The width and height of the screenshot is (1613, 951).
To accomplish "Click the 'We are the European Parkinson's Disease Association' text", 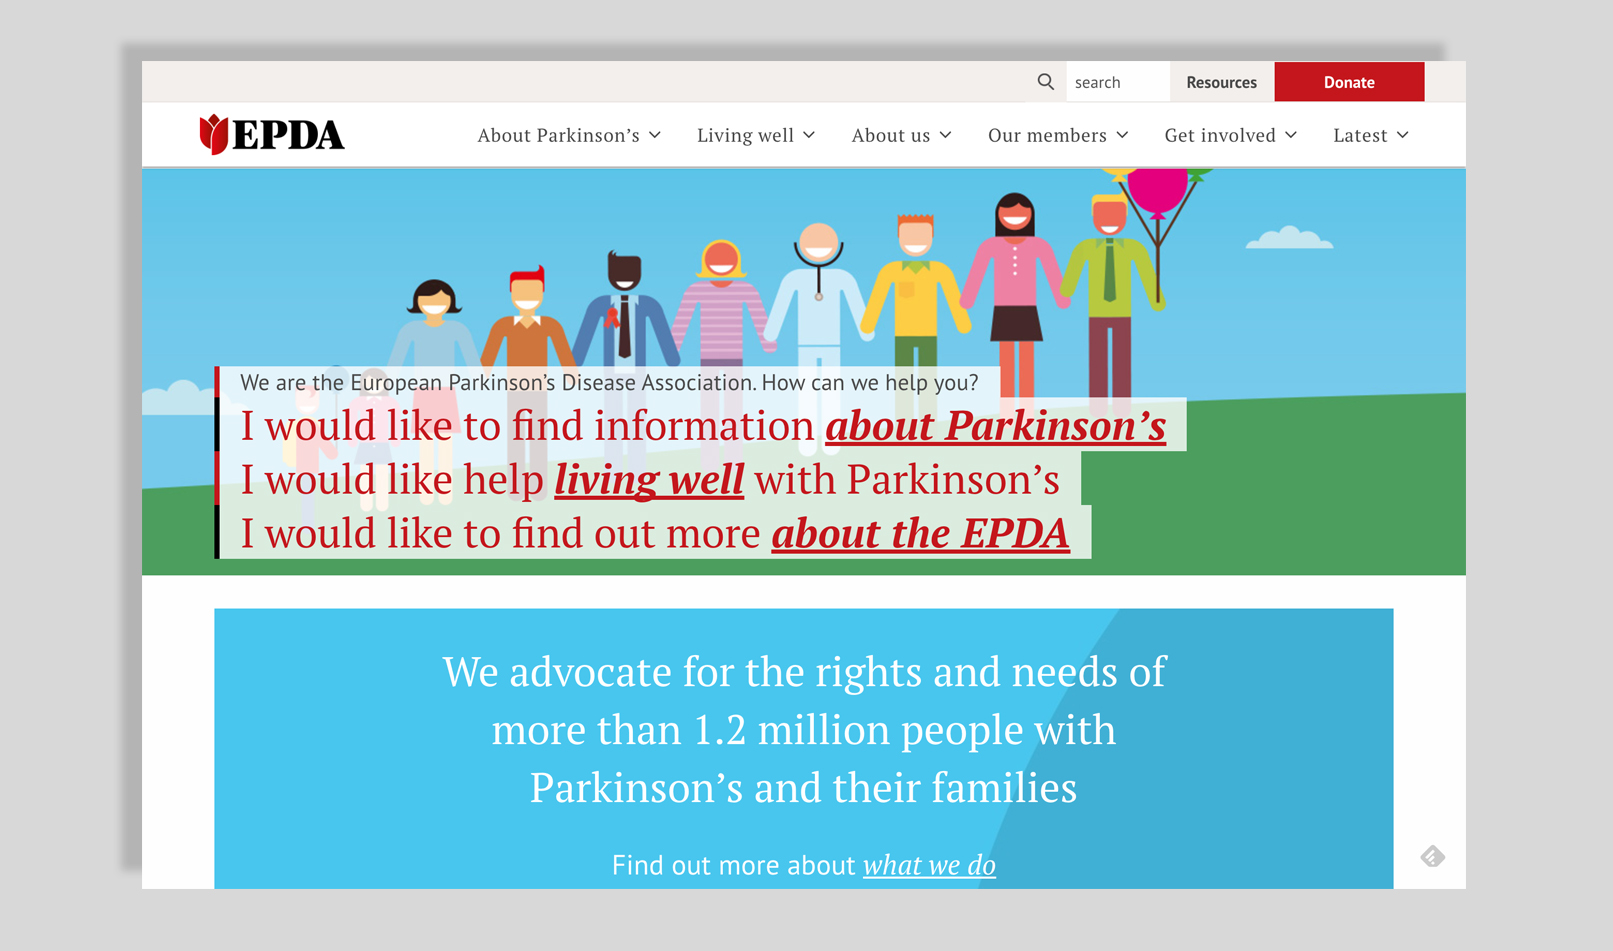I will pos(609,383).
